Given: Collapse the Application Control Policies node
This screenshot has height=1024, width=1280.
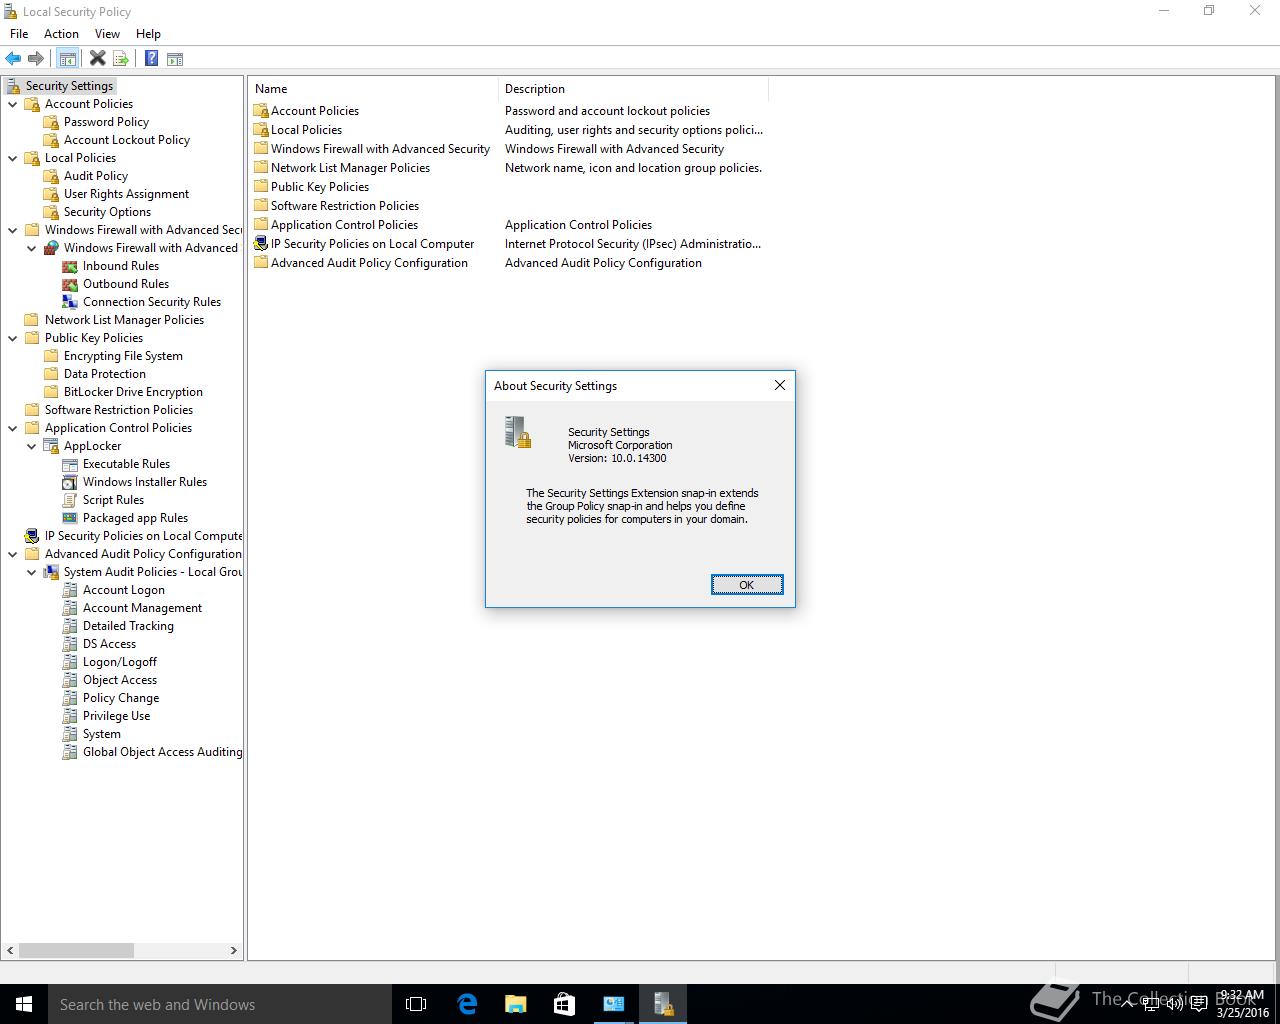Looking at the screenshot, I should 13,428.
